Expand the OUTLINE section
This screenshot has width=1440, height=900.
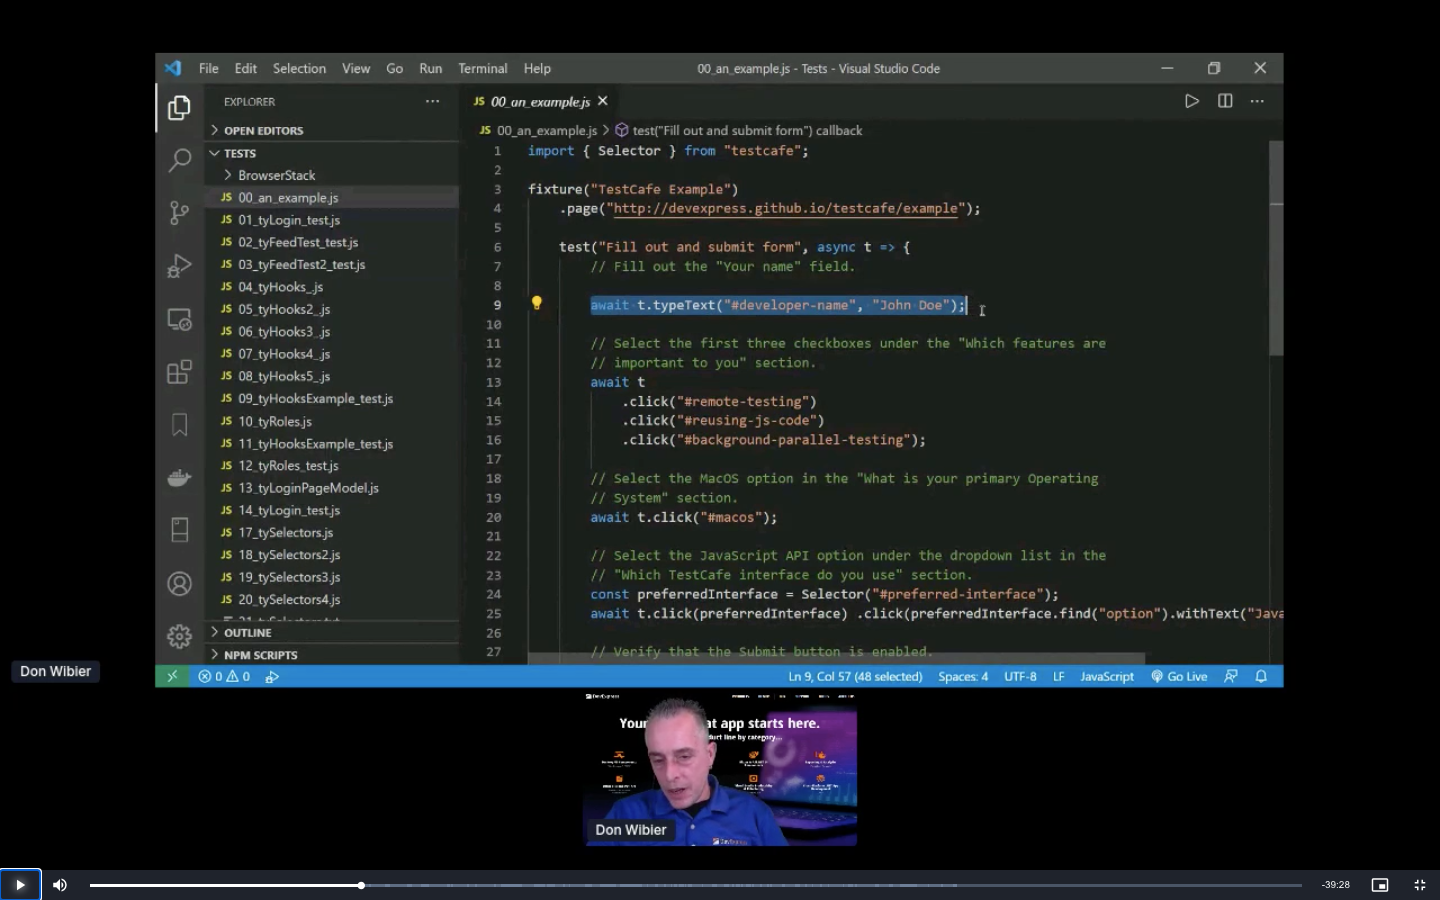tap(247, 633)
